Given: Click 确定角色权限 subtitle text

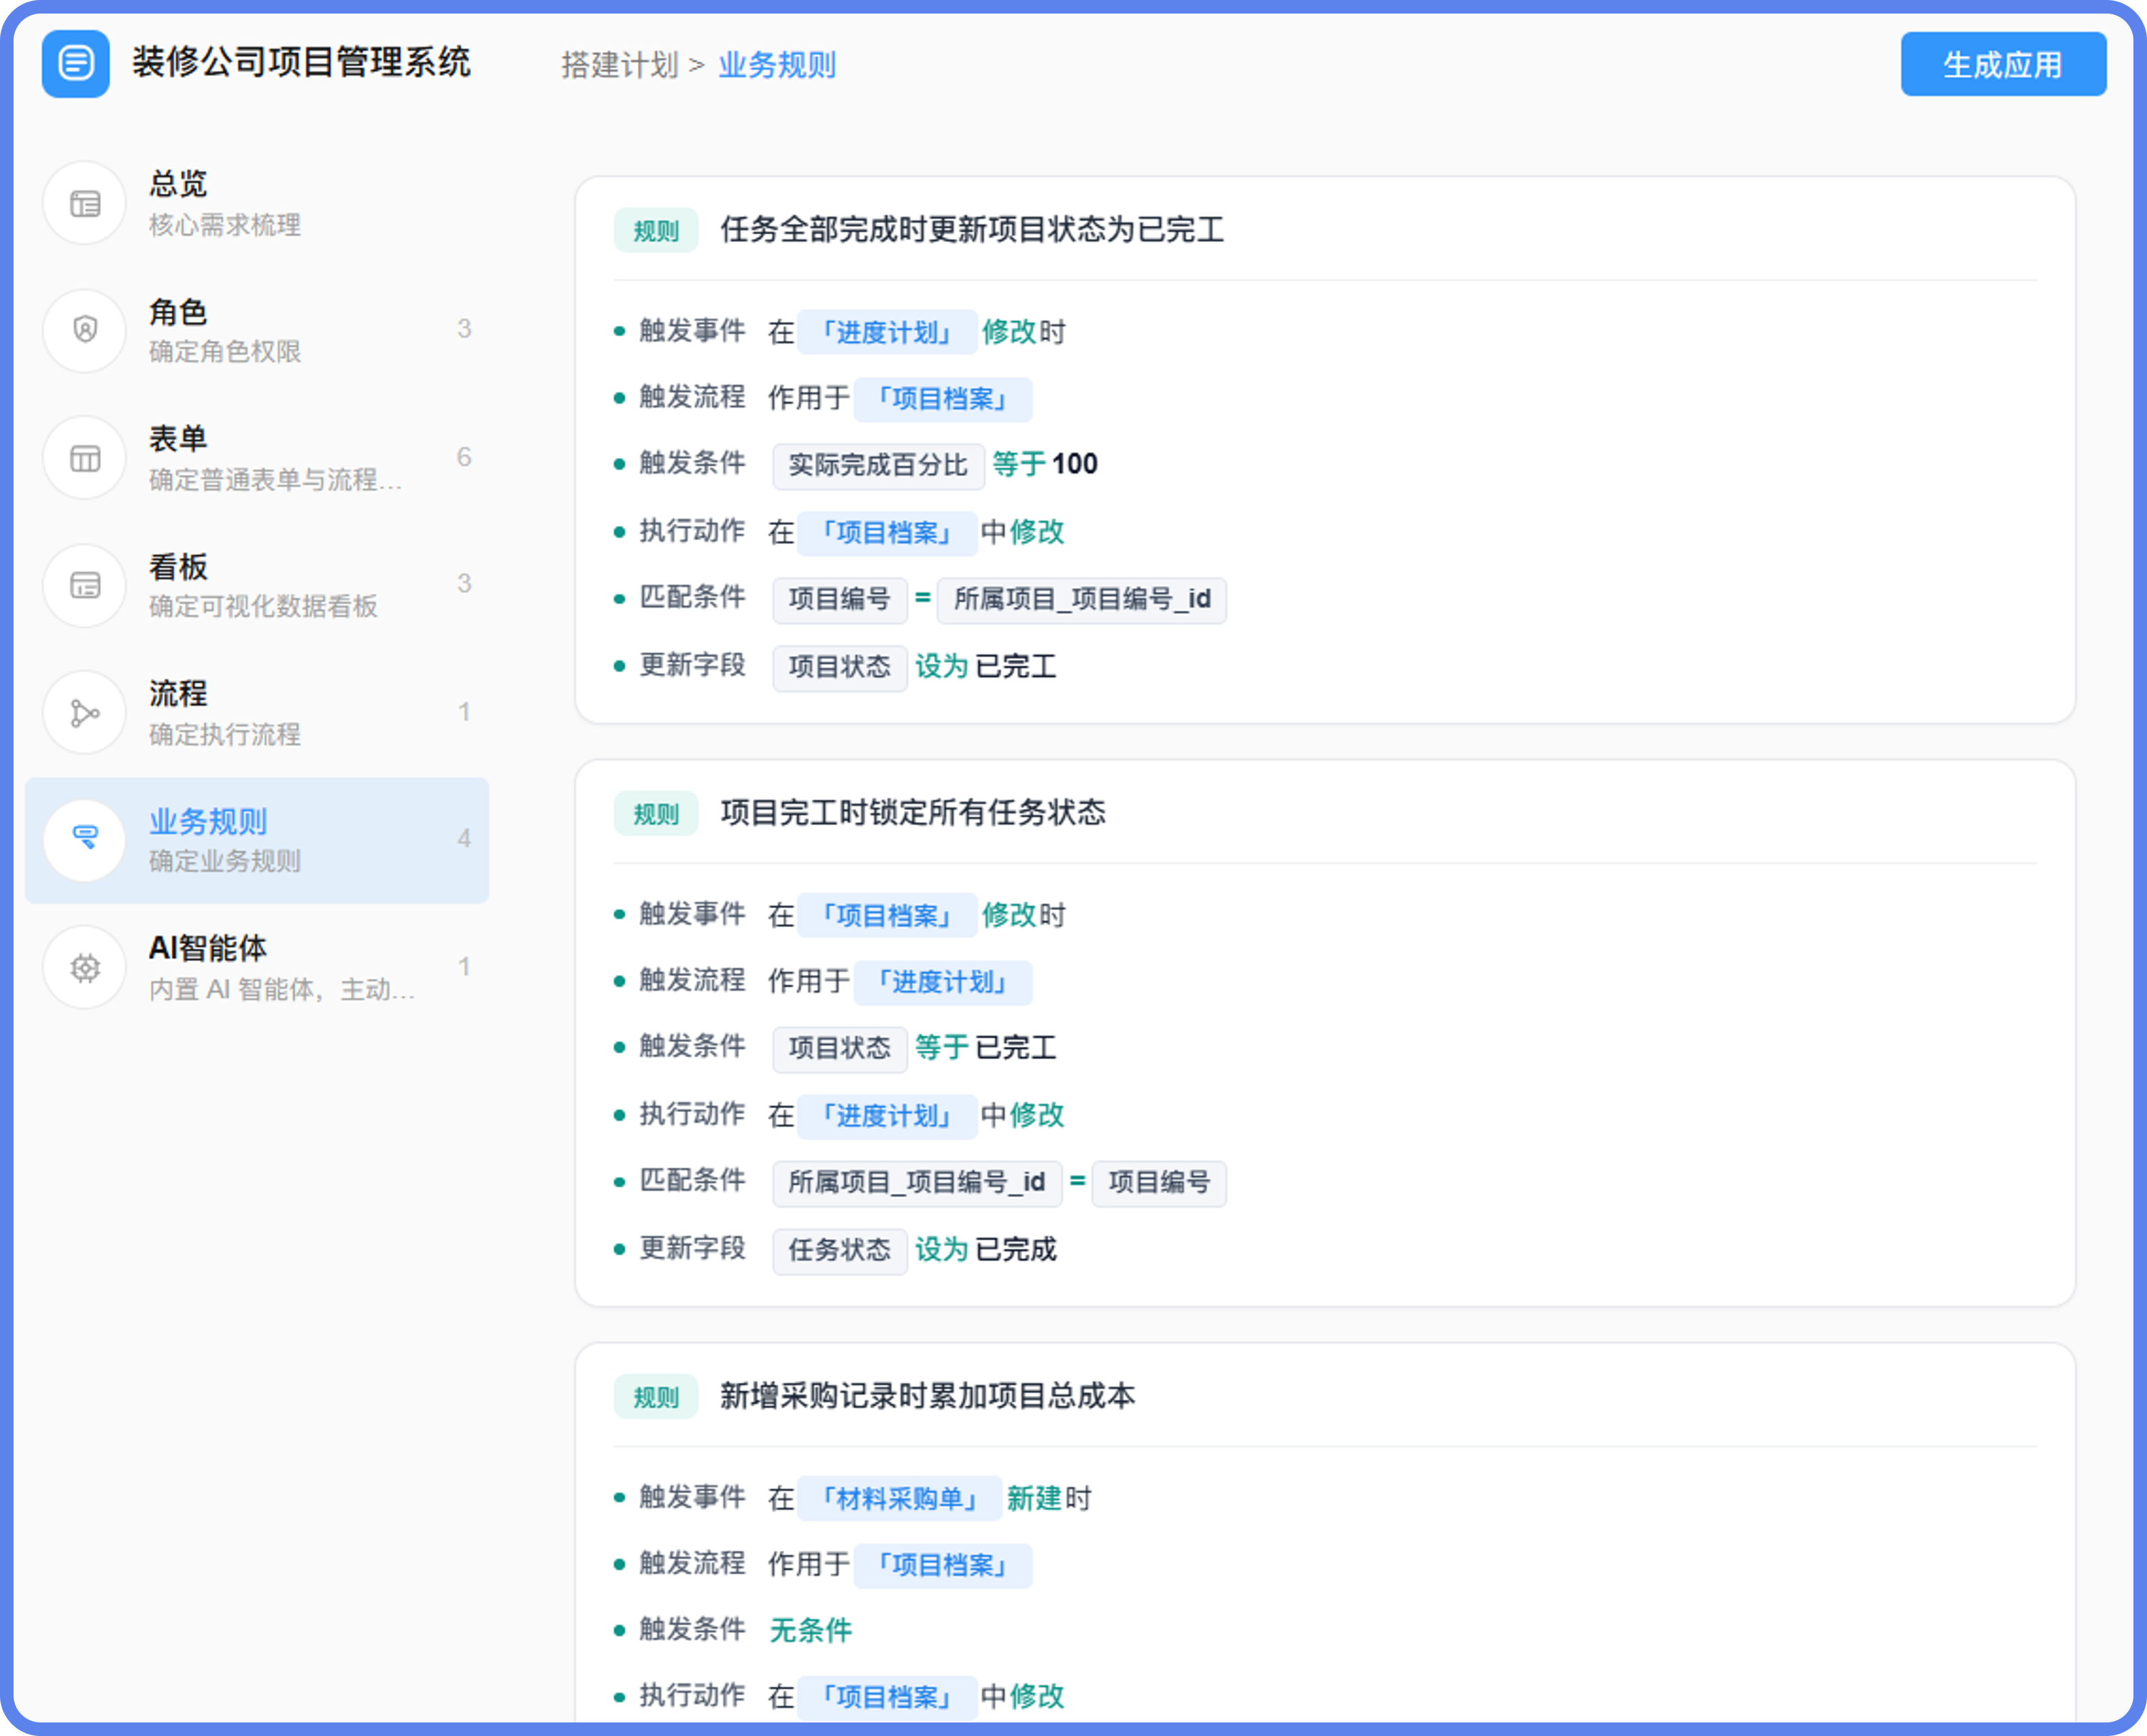Looking at the screenshot, I should [225, 351].
